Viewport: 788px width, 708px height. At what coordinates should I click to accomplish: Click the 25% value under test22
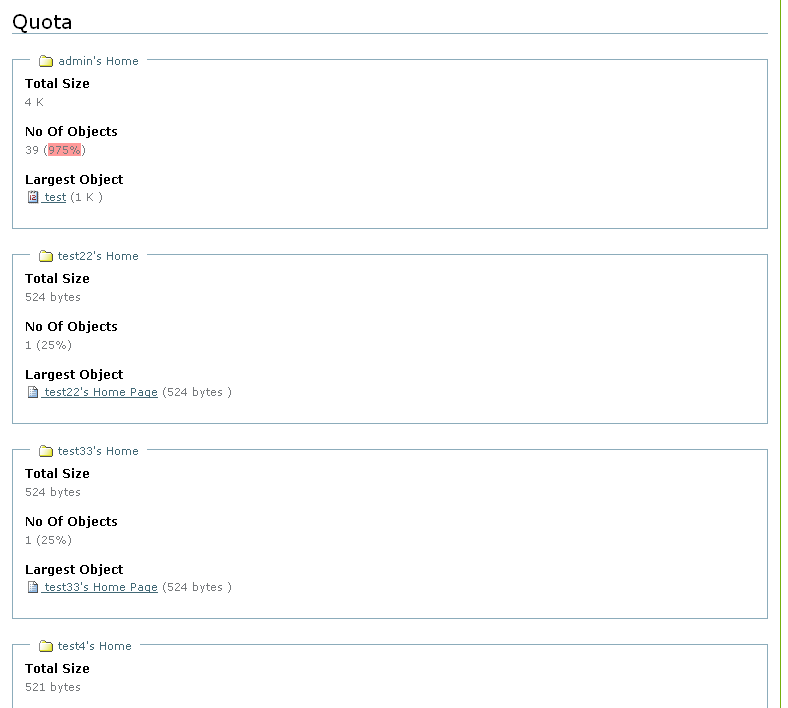[57, 345]
